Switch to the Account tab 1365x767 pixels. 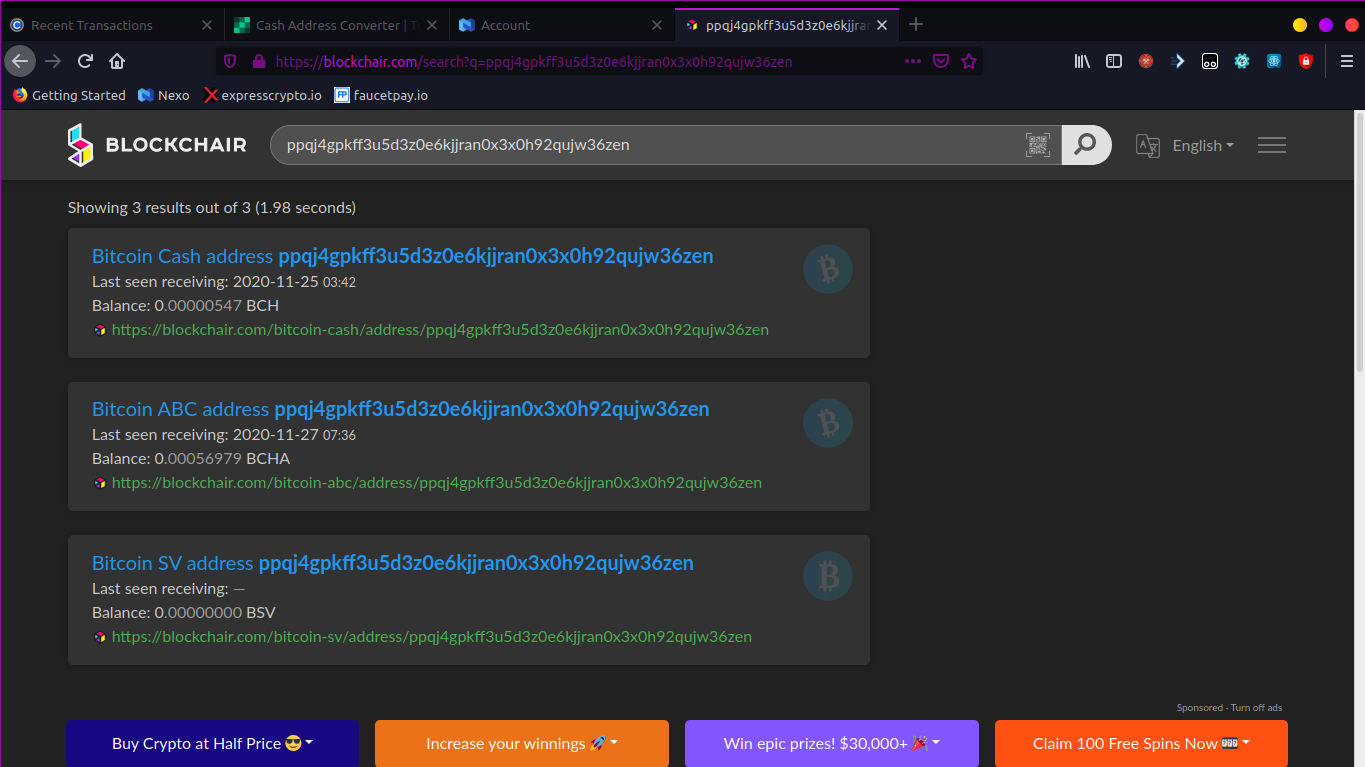[x=561, y=25]
